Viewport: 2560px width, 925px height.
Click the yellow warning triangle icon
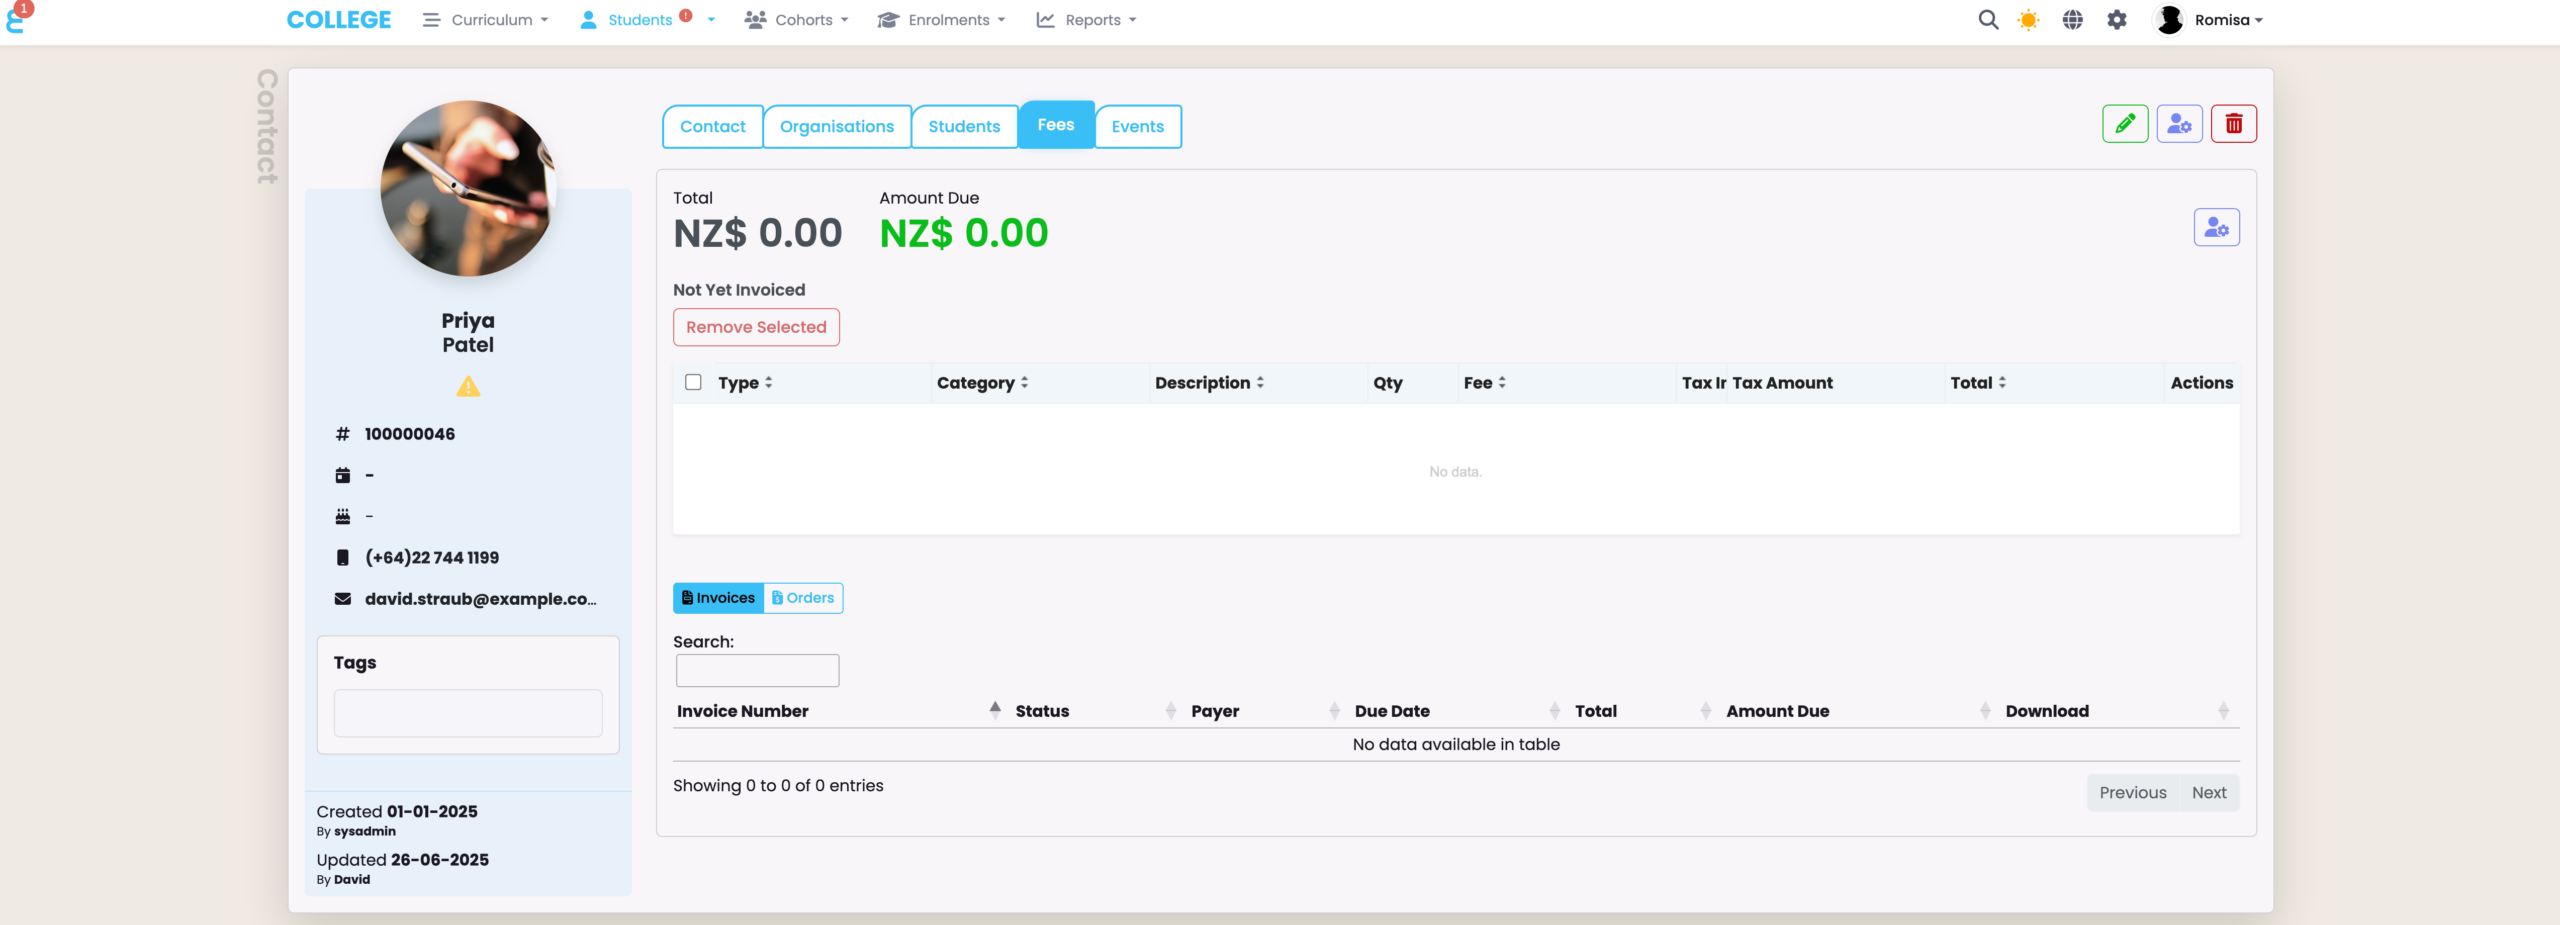coord(468,387)
